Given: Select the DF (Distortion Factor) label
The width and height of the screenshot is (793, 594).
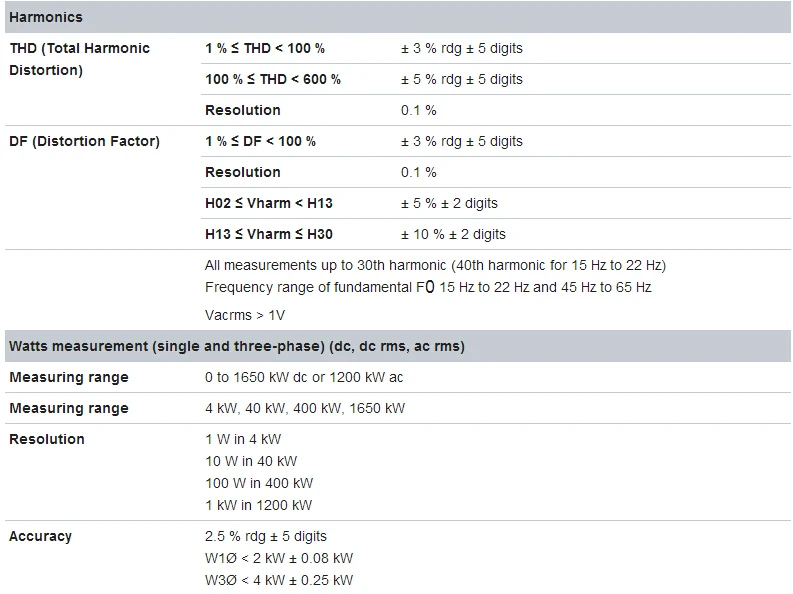Looking at the screenshot, I should click(84, 141).
